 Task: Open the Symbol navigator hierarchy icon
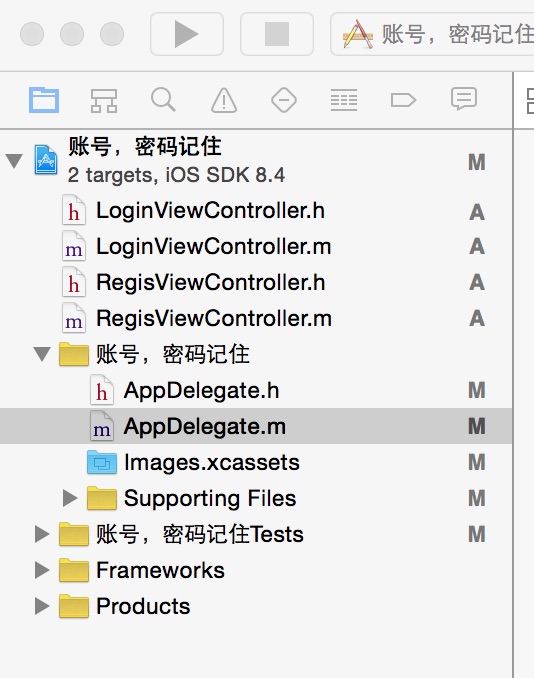pos(104,100)
